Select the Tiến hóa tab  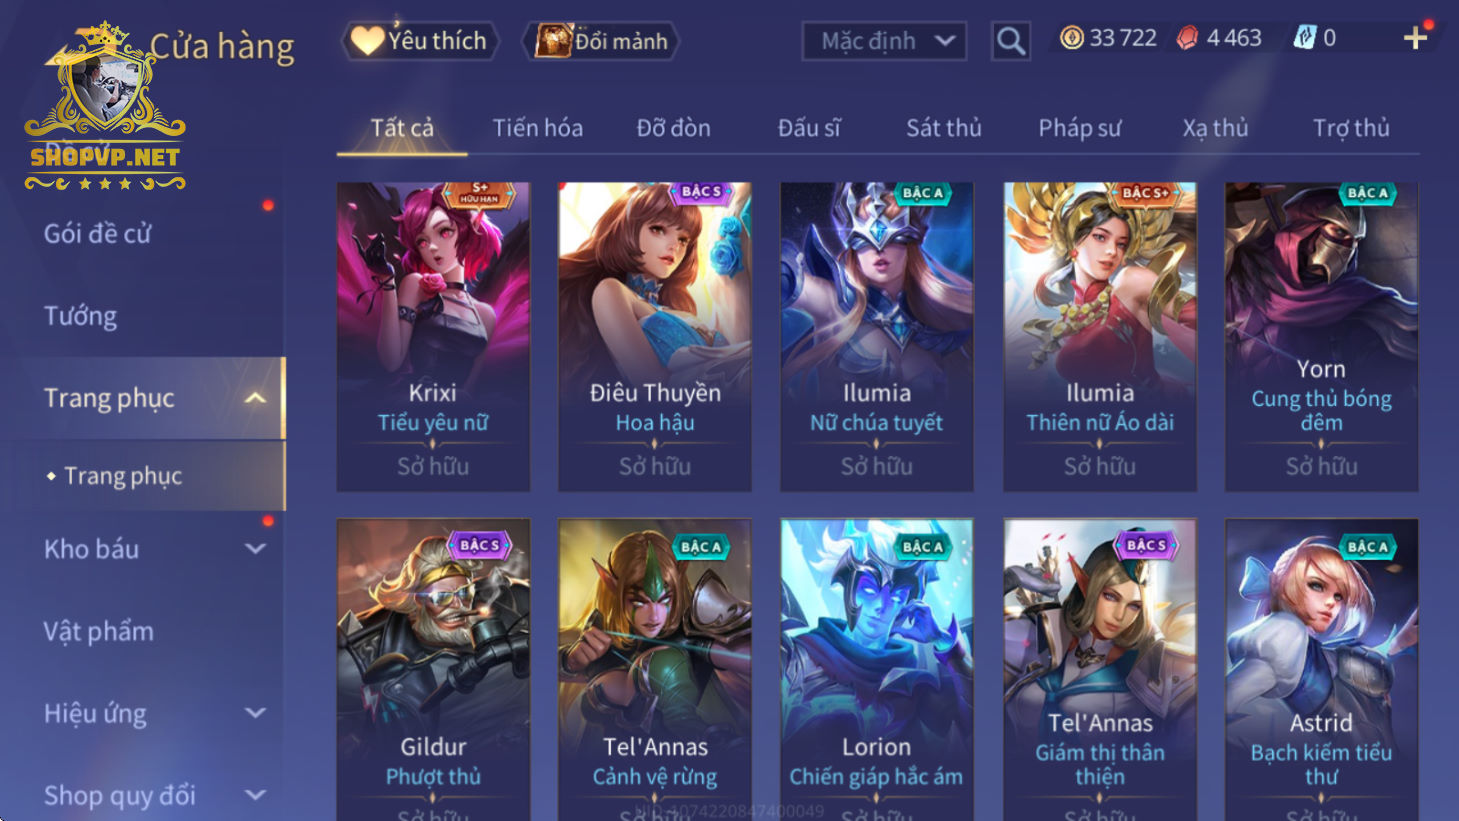538,128
